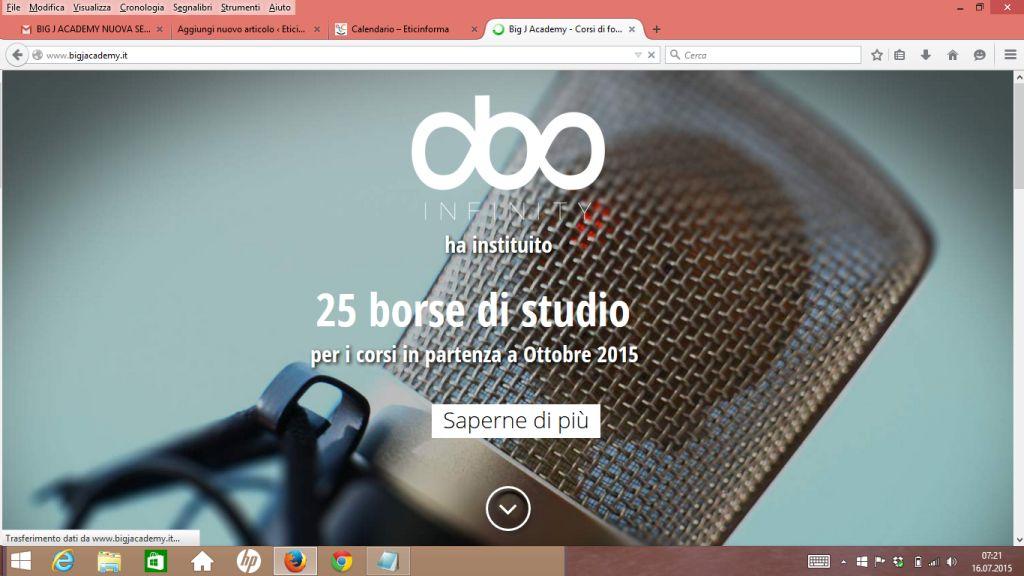Screen dimensions: 1024x576
Task: Go to the Firefox home page
Action: pyautogui.click(x=953, y=55)
